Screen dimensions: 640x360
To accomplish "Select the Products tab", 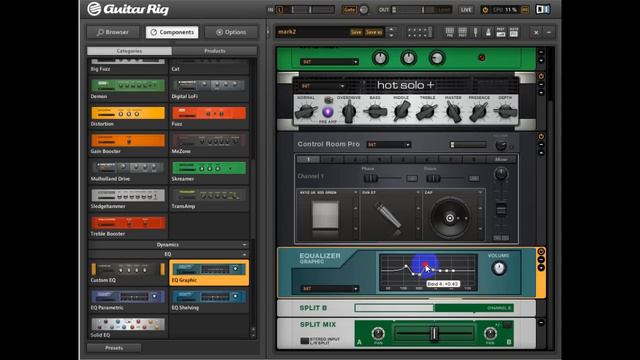I will coord(215,51).
